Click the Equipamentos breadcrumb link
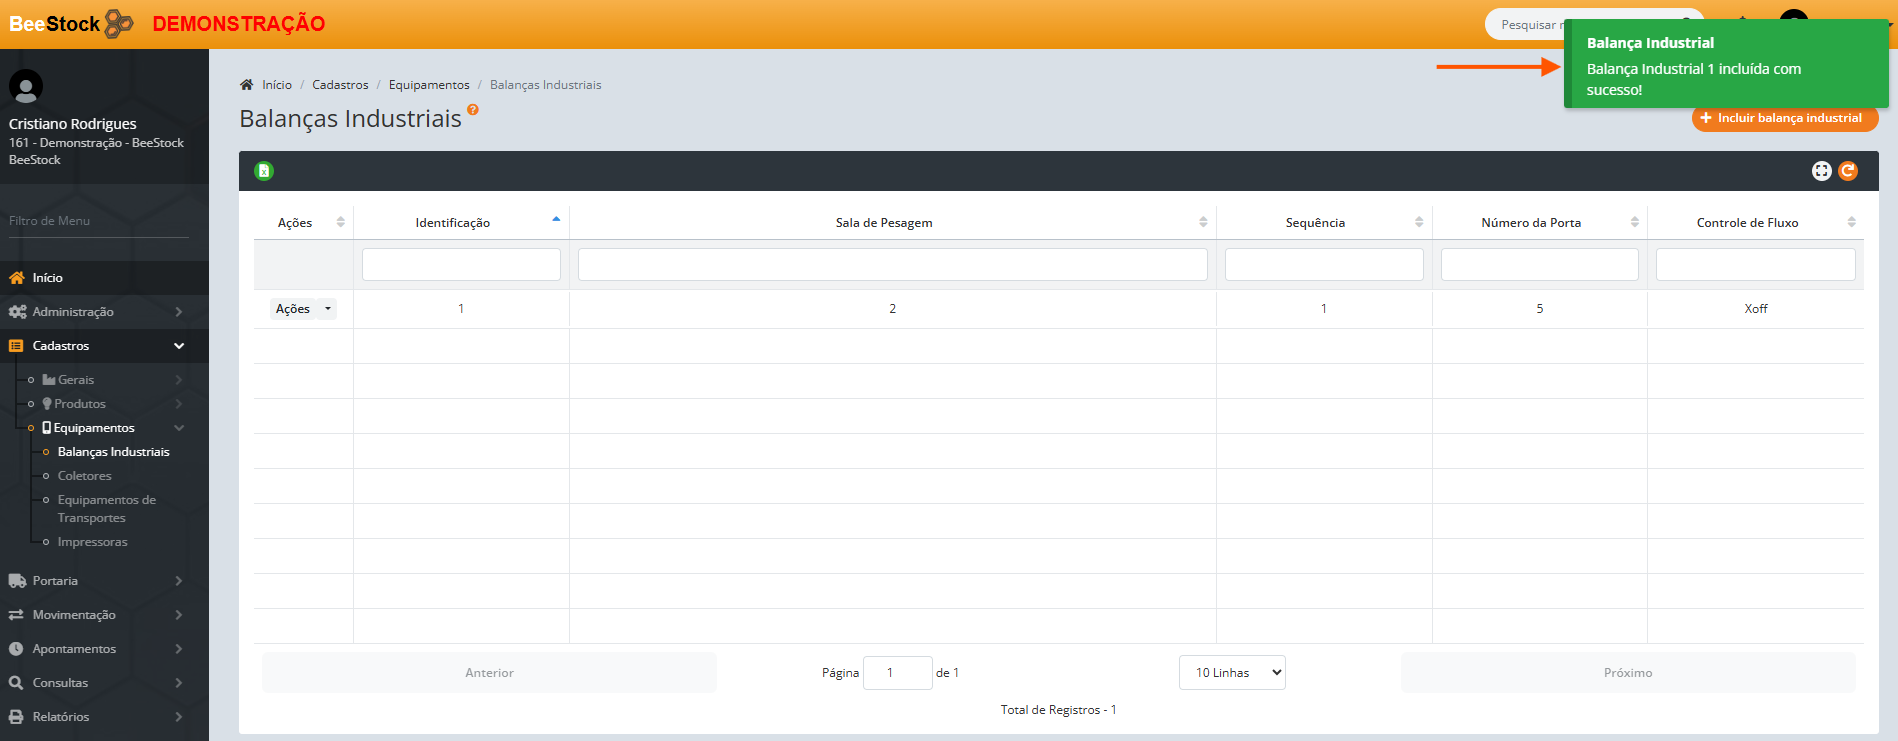The image size is (1898, 741). [429, 85]
